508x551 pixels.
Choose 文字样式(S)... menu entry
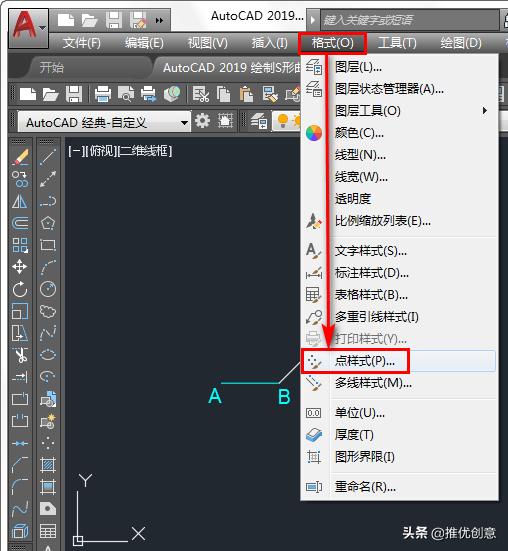[400, 251]
